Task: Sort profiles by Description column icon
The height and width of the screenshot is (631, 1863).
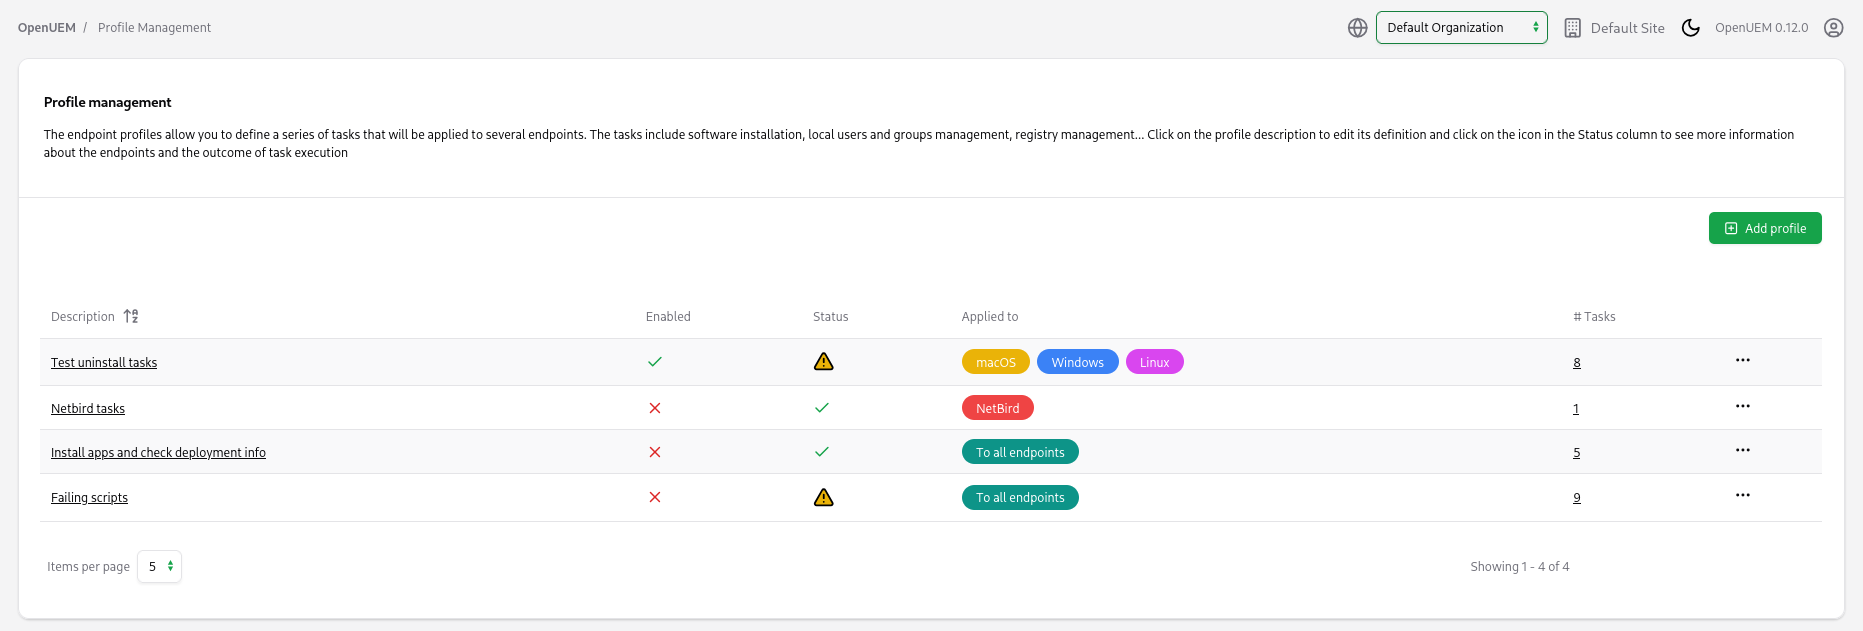Action: coord(131,316)
